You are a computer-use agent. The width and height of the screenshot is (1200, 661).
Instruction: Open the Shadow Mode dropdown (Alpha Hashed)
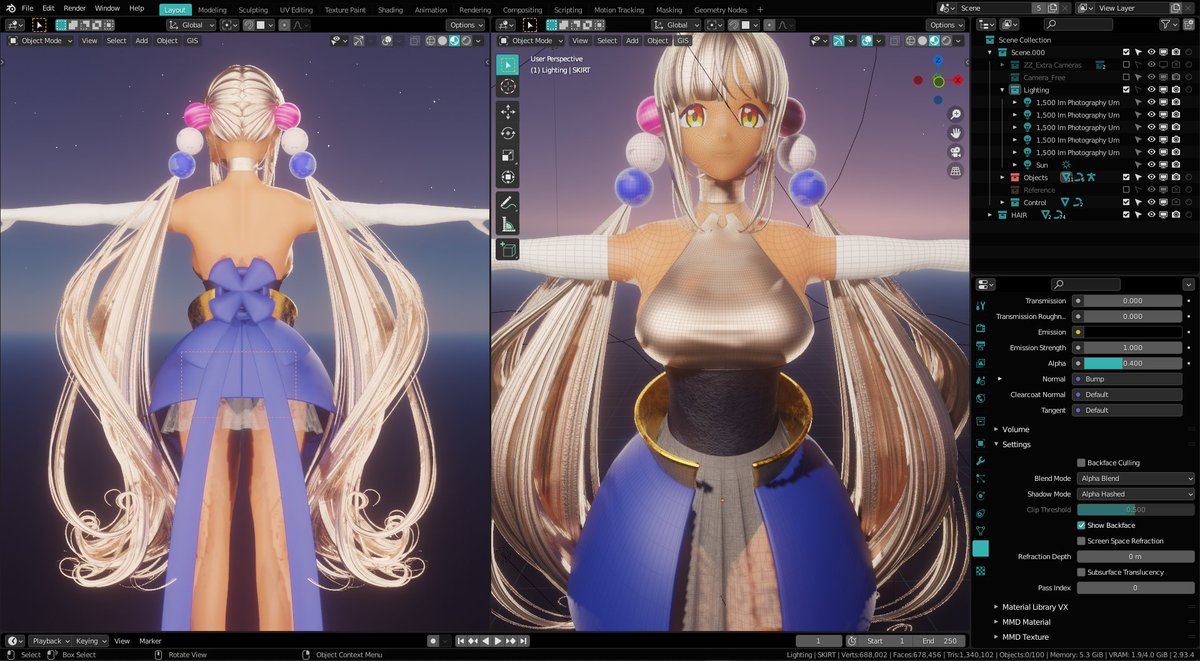point(1135,494)
